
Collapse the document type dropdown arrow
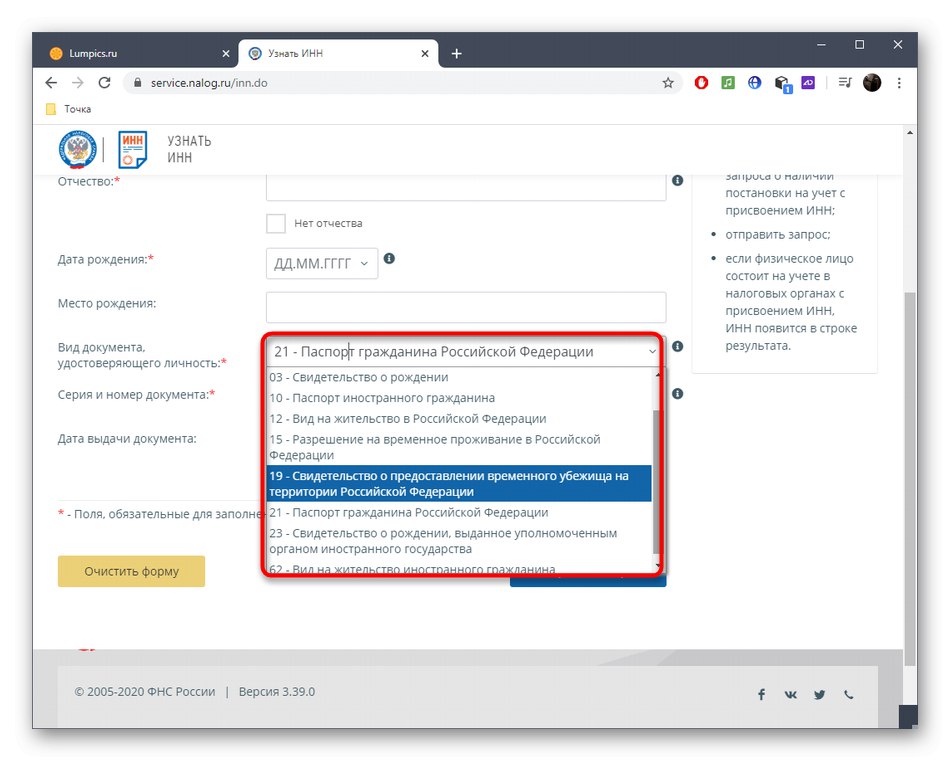(x=652, y=351)
